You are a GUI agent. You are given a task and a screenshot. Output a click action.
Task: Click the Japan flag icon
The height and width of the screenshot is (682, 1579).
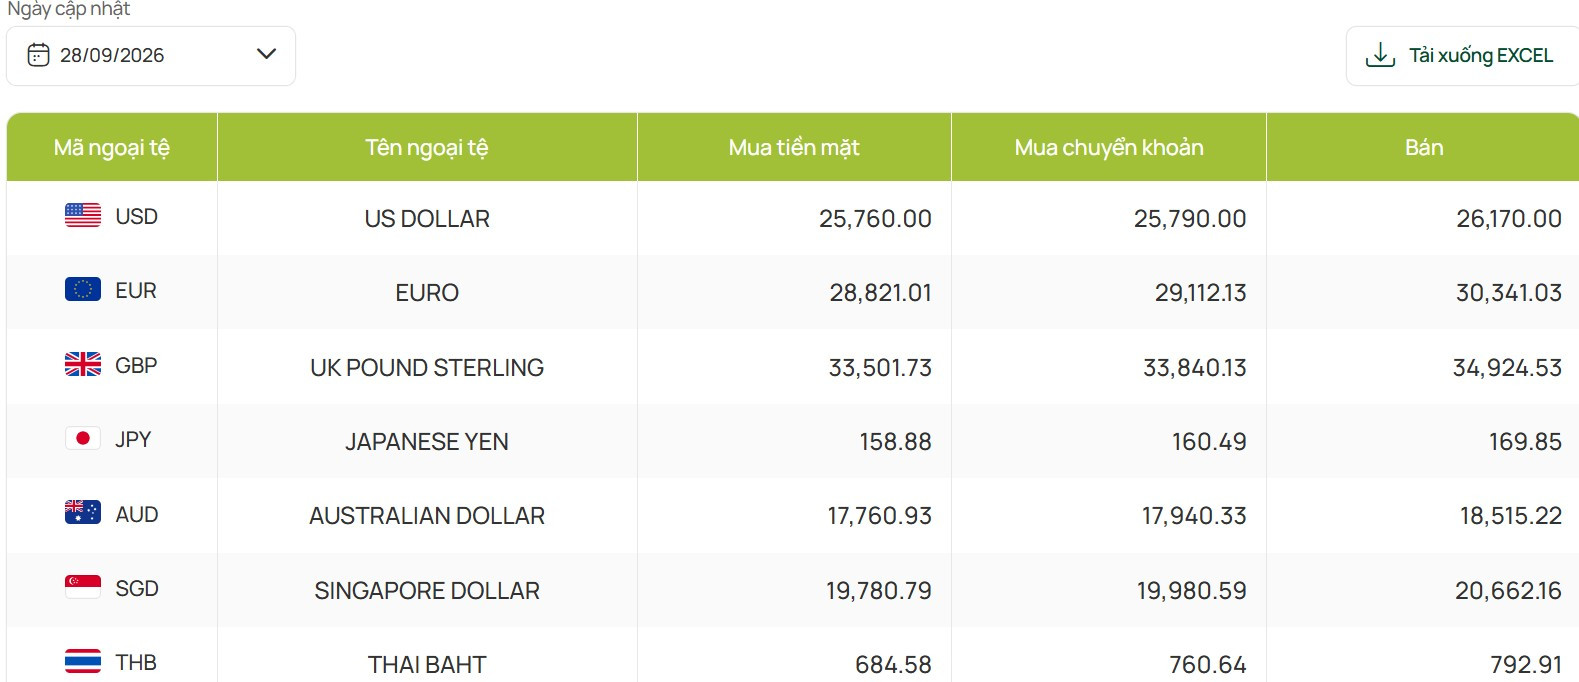click(83, 438)
